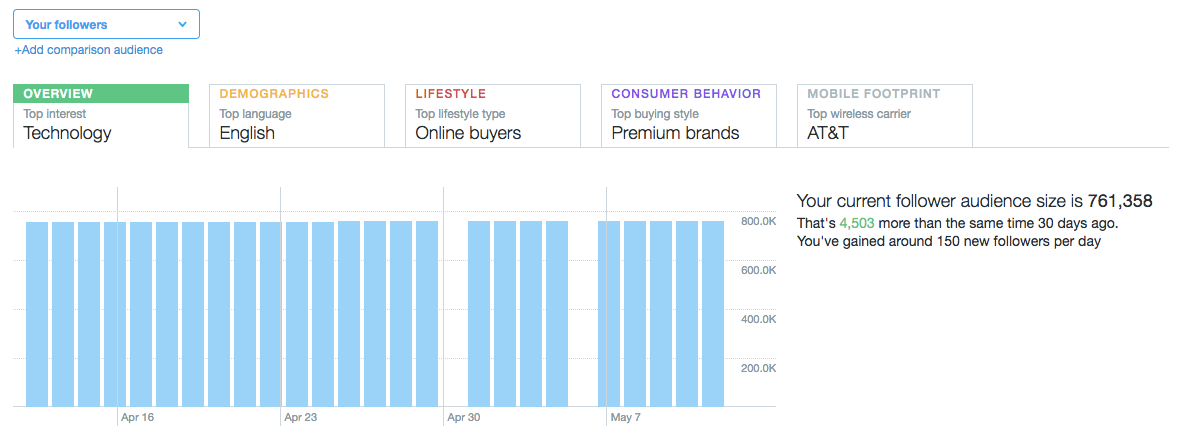Click the +Add comparison audience link
This screenshot has width=1182, height=440.
click(88, 50)
